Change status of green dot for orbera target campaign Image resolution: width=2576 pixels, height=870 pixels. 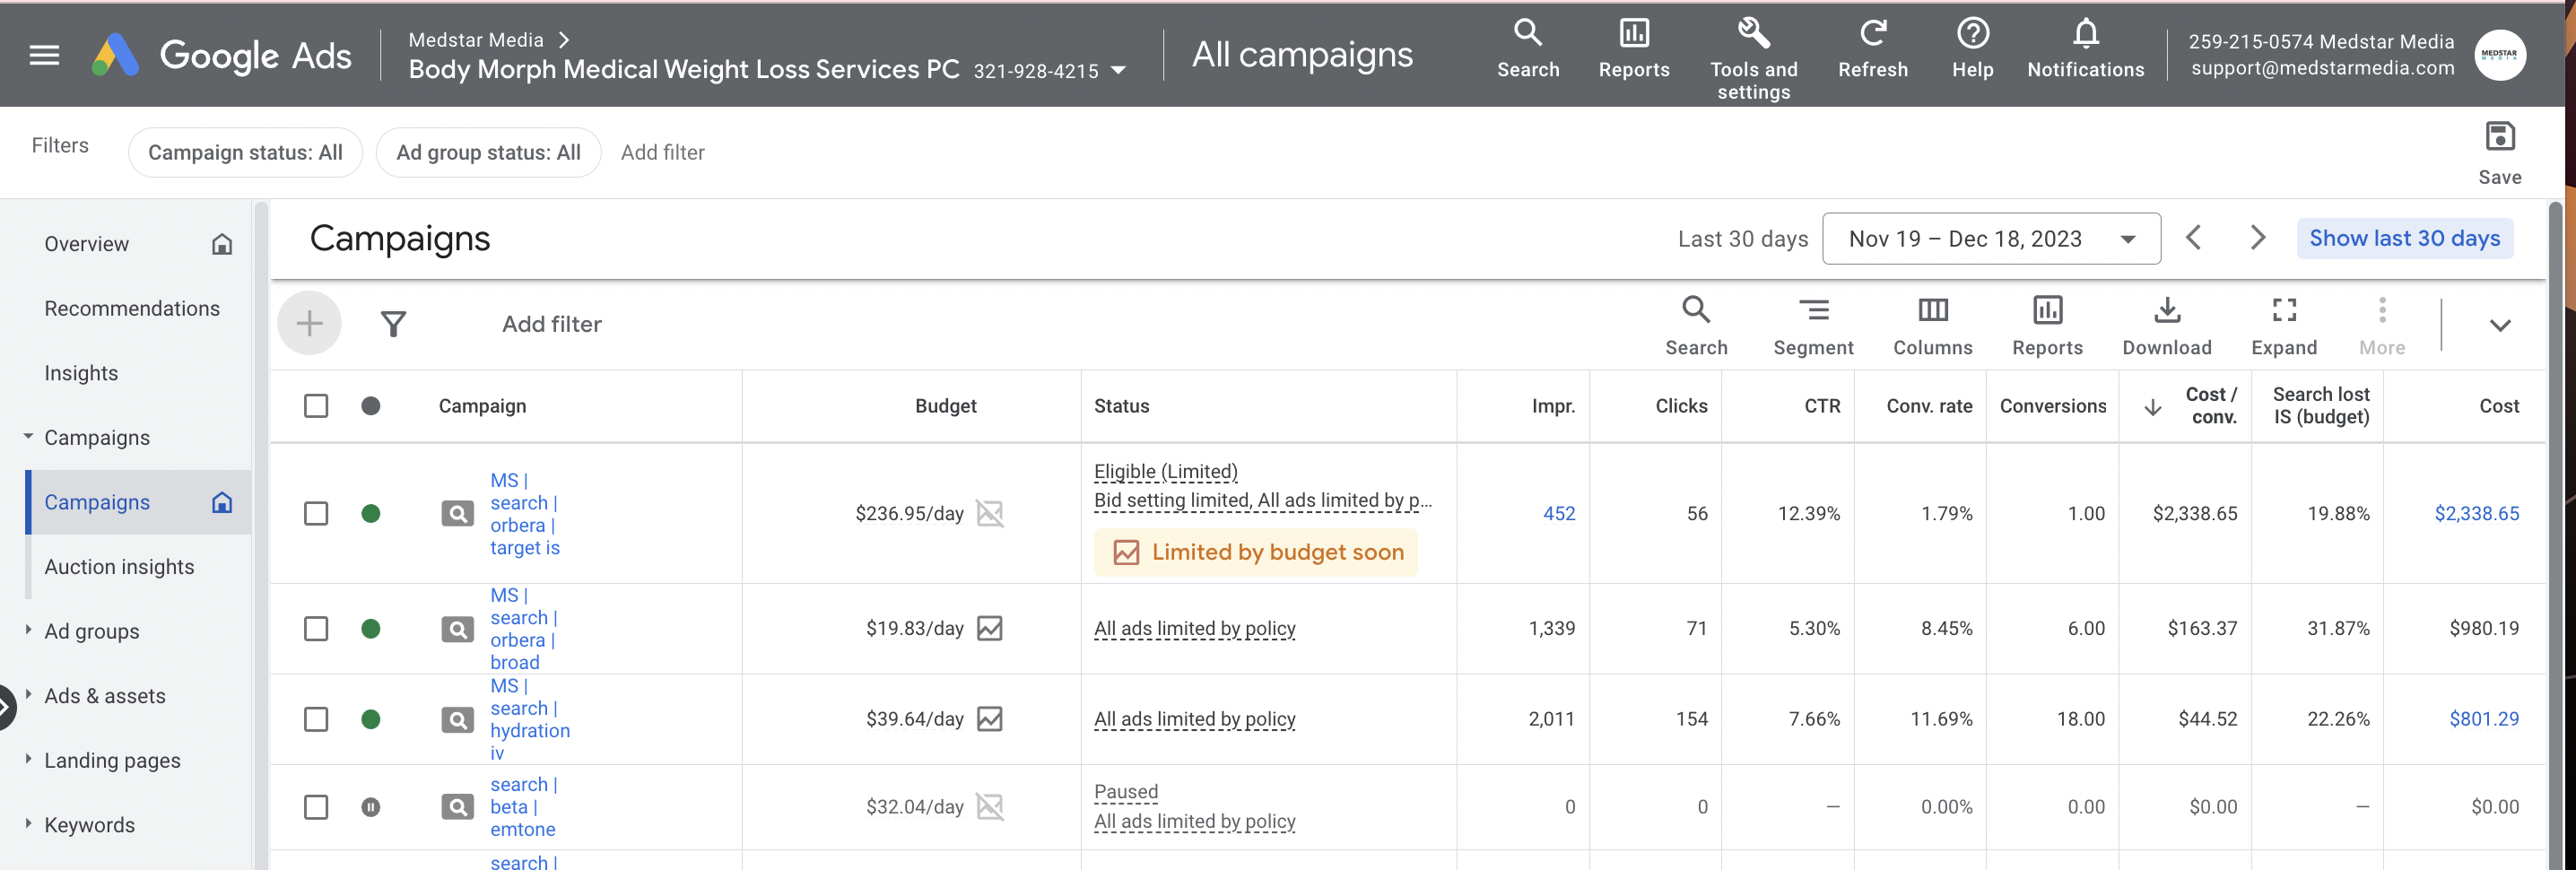370,514
